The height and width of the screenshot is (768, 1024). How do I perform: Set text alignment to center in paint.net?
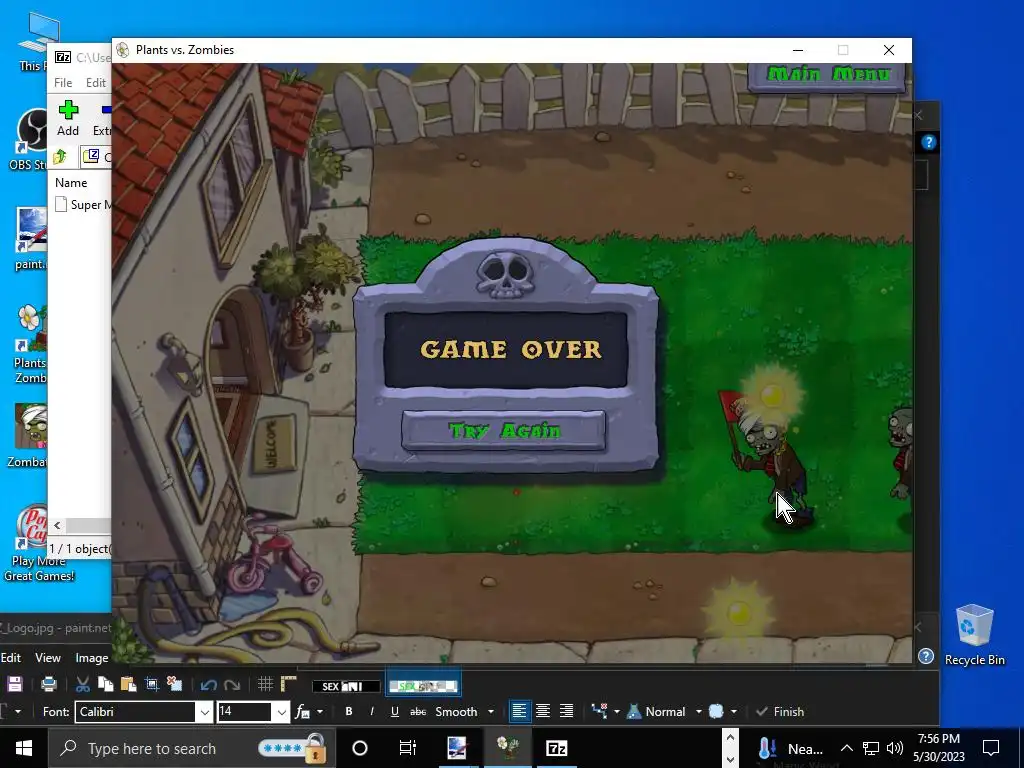pyautogui.click(x=543, y=711)
